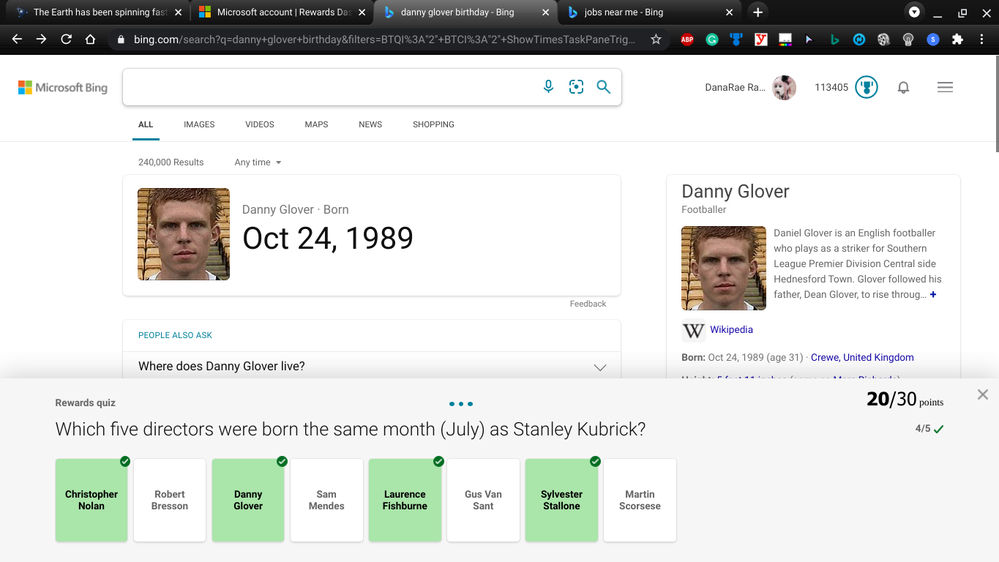Click the Microsoft Bing logo
This screenshot has width=999, height=562.
tap(62, 87)
